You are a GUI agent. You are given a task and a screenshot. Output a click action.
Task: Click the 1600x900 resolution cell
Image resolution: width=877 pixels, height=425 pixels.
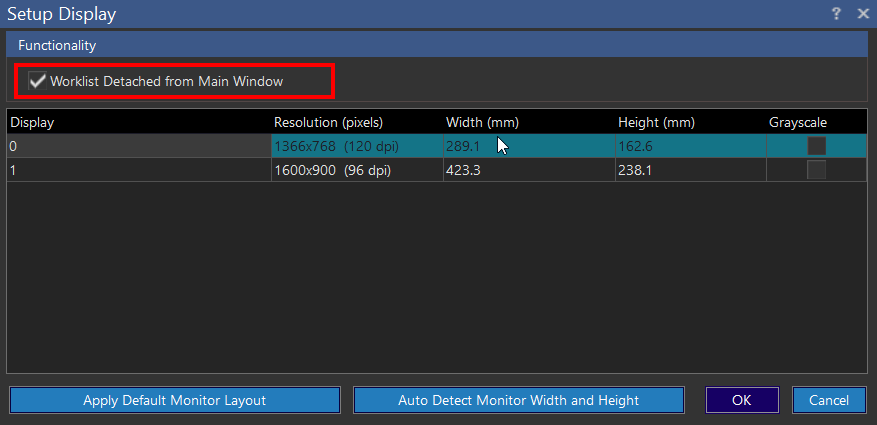[356, 170]
